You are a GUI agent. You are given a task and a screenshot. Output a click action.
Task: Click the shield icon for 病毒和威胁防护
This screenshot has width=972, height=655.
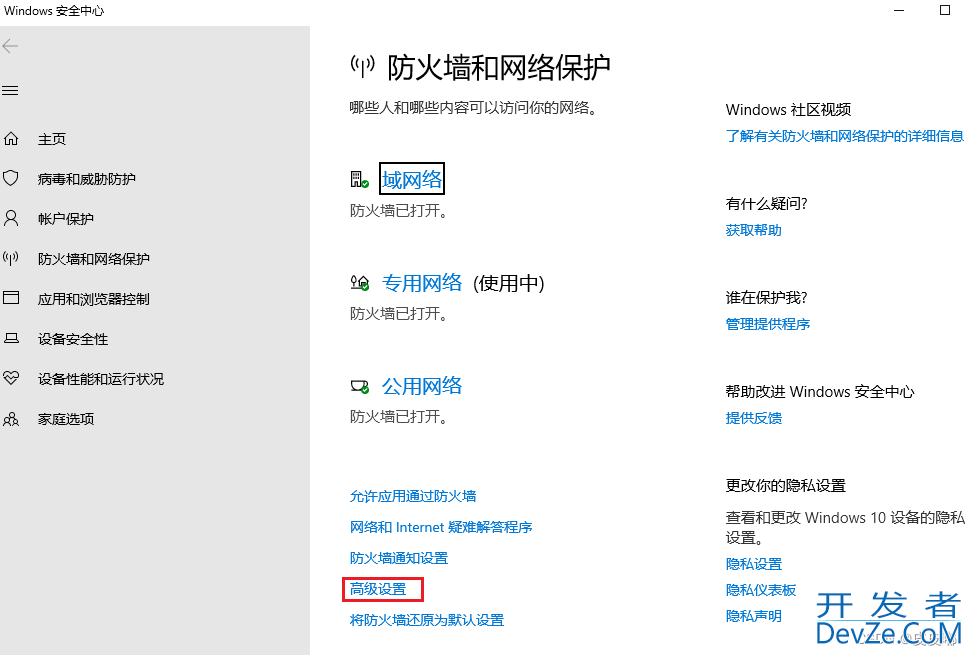(x=11, y=178)
